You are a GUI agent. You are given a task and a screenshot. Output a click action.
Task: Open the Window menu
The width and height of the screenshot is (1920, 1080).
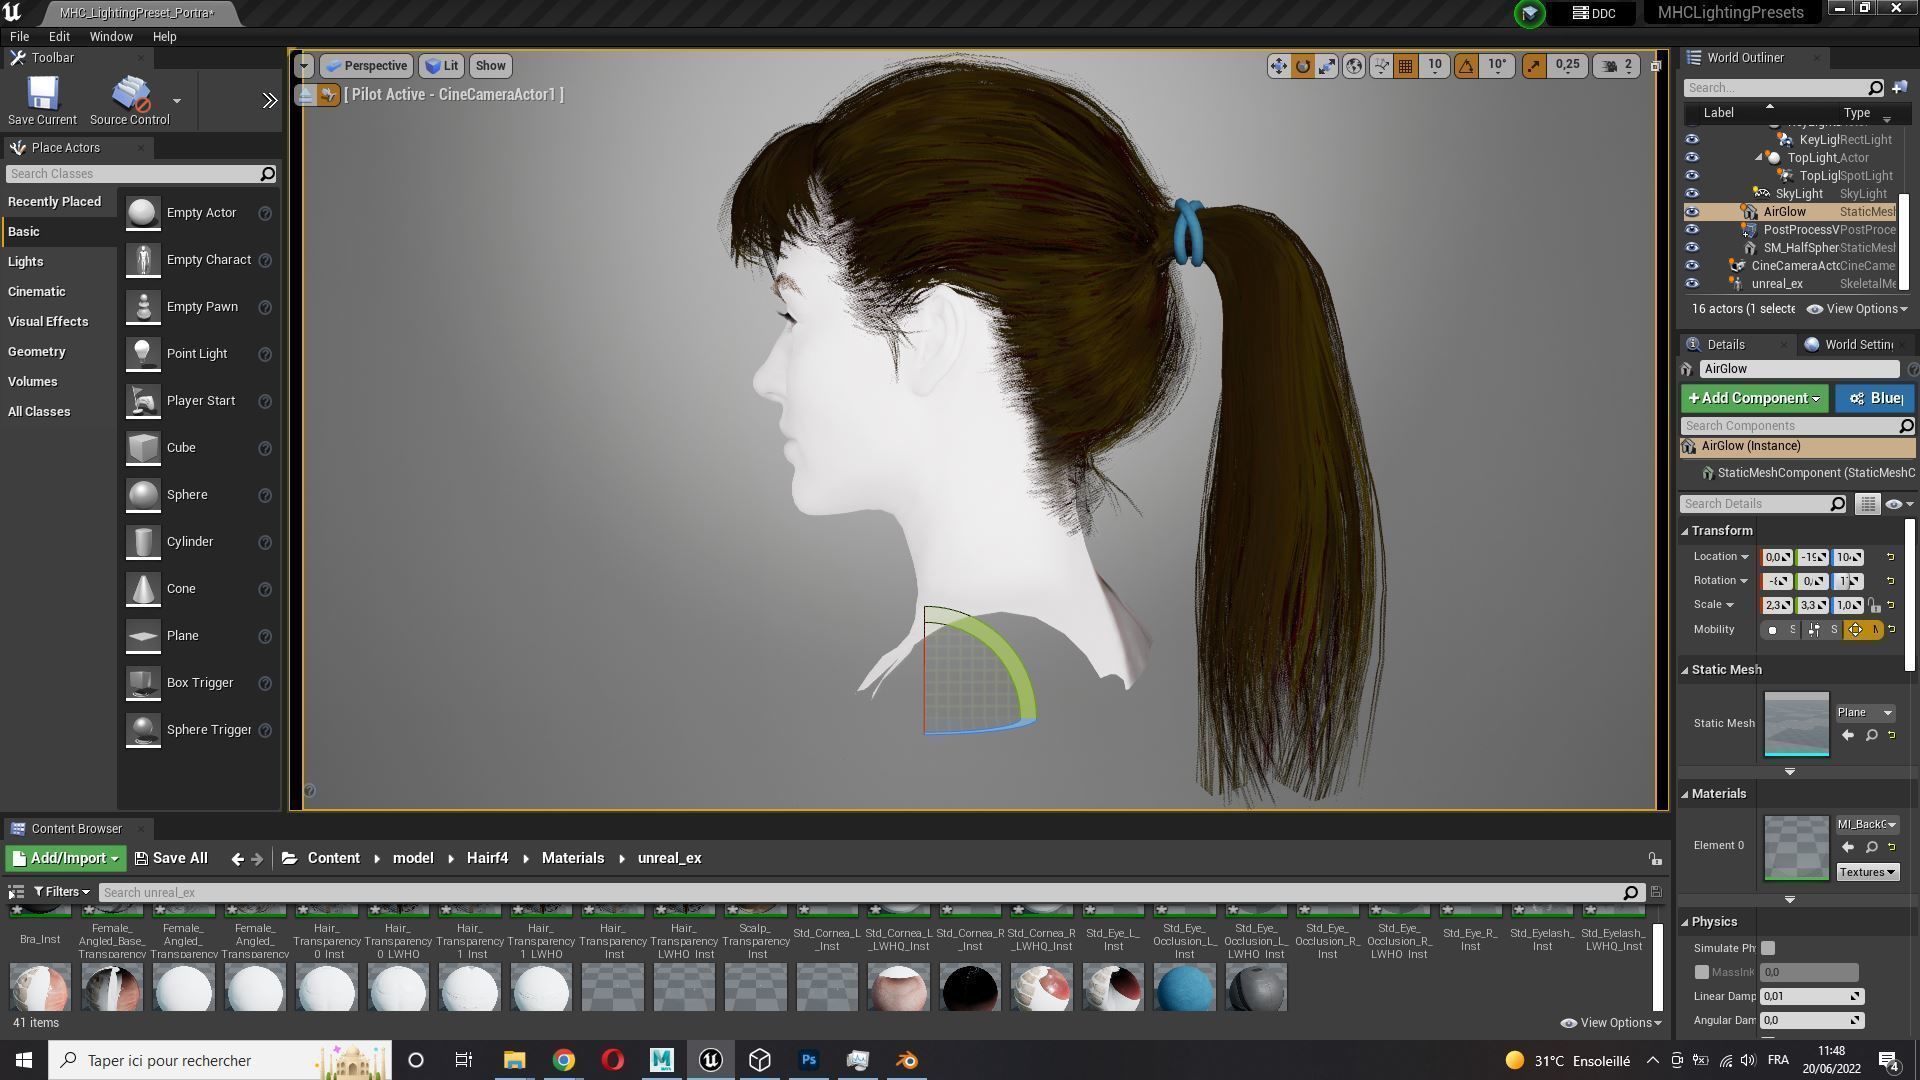[111, 37]
